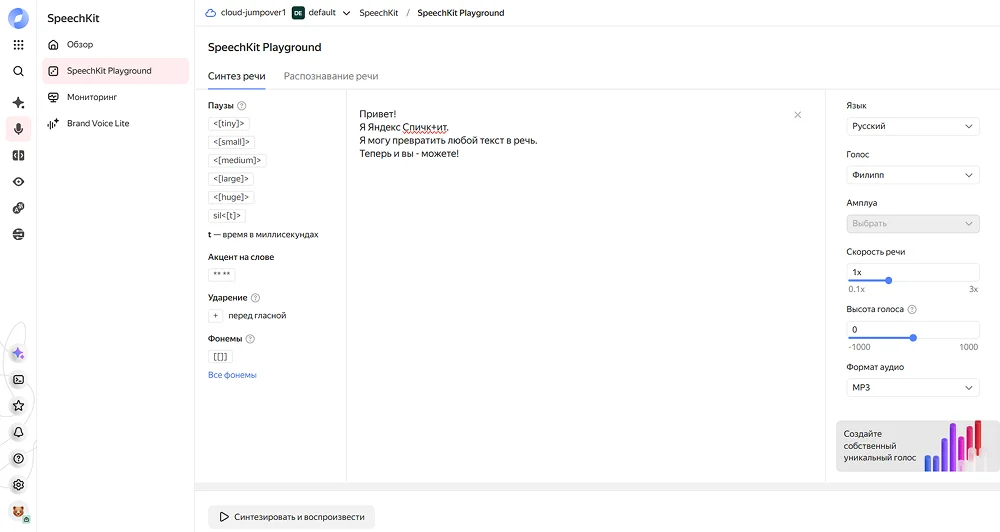Click the cloud-jumpover1 breadcrumb
Viewport: 1000px width, 532px height.
[x=253, y=13]
